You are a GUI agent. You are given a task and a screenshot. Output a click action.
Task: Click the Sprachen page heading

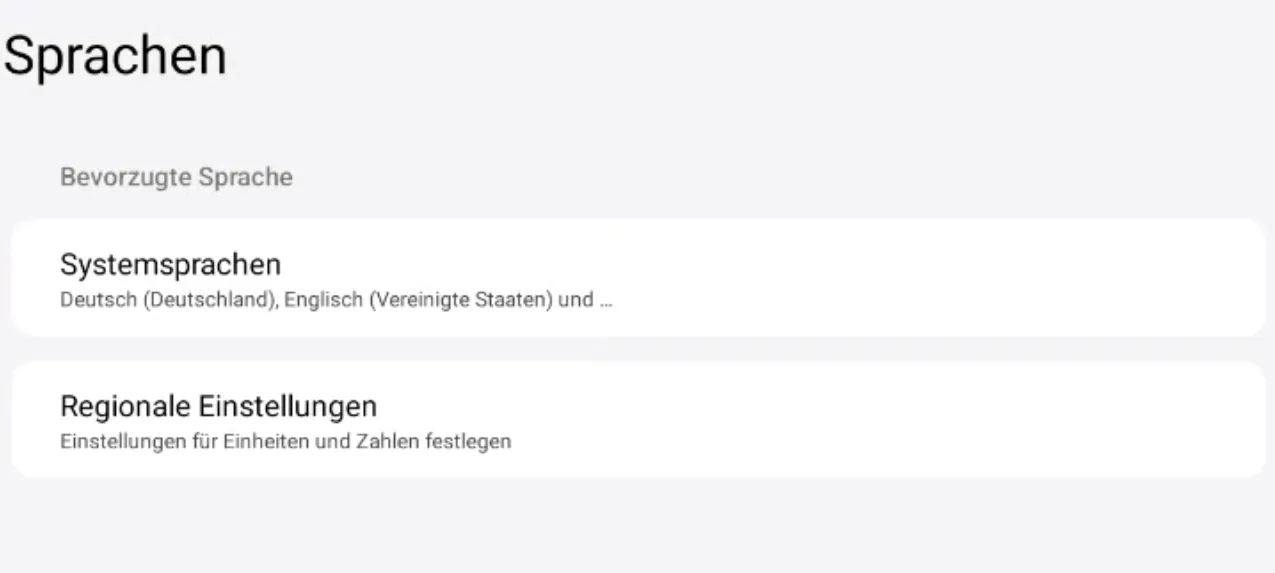pyautogui.click(x=115, y=57)
